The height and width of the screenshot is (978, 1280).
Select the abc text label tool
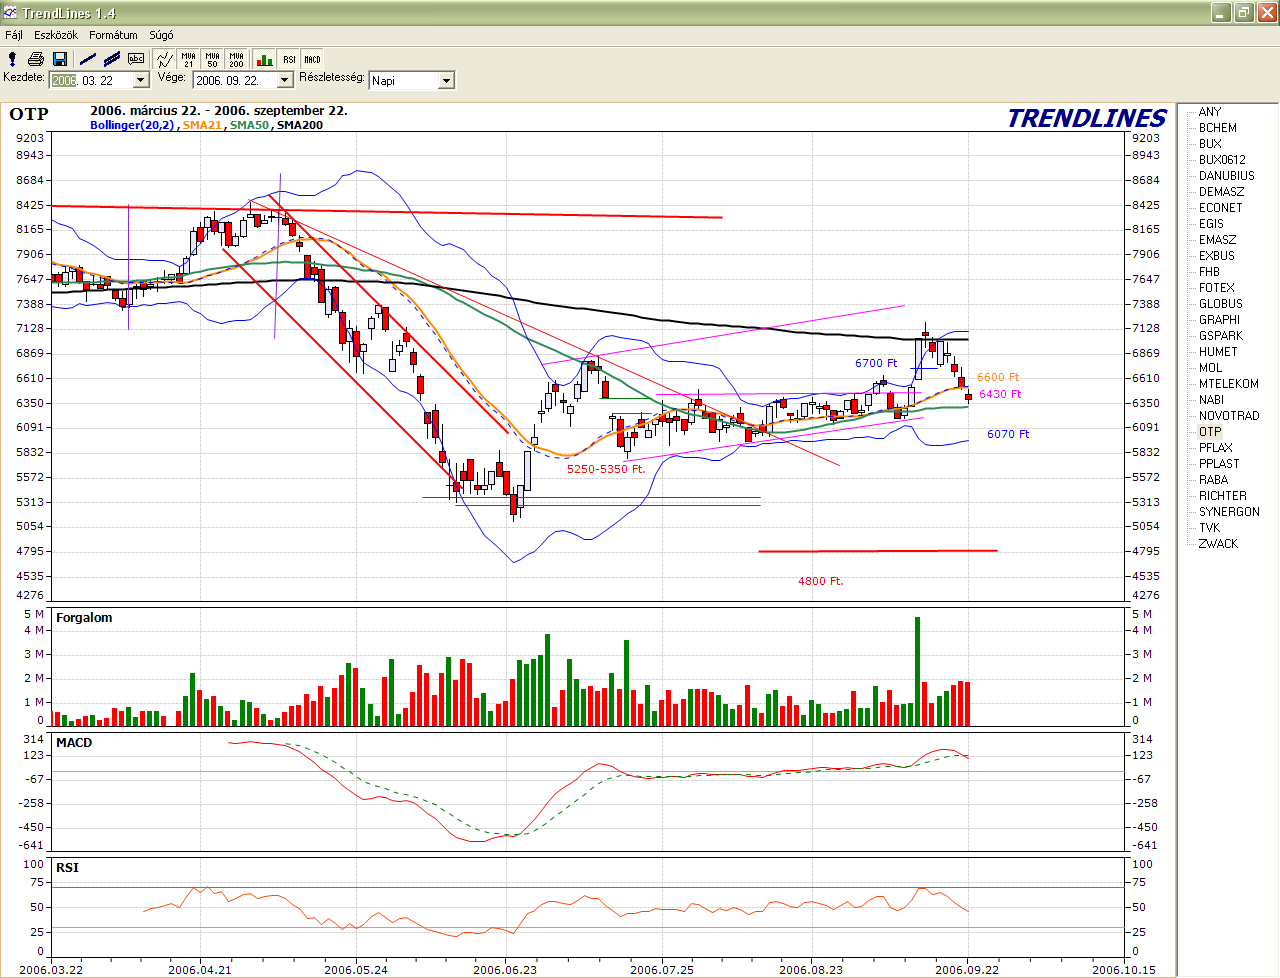tap(136, 59)
